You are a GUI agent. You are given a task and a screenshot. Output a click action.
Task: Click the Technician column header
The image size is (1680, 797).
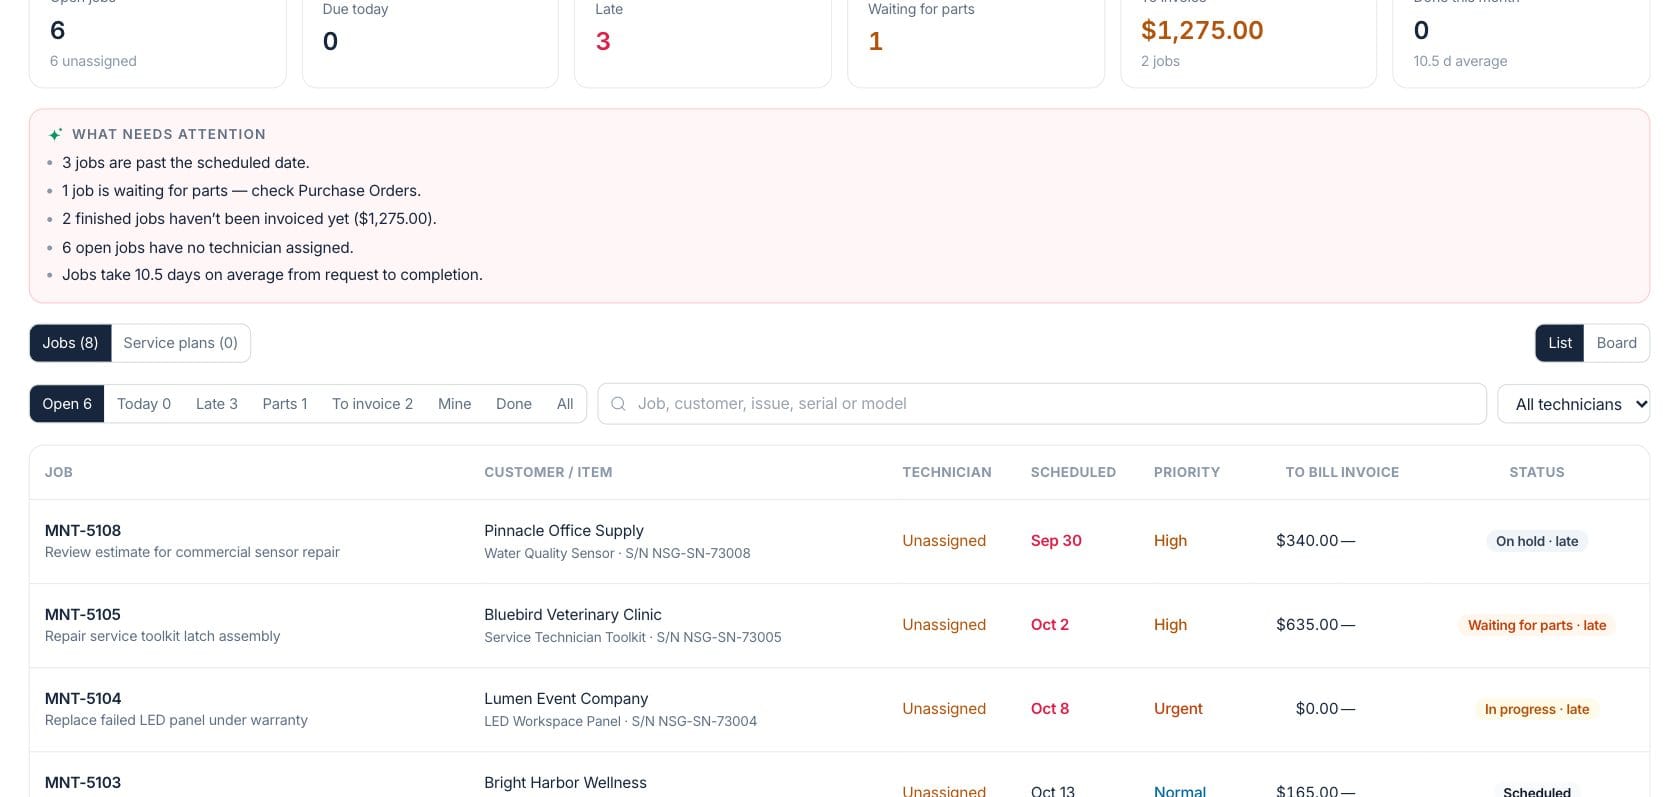pos(947,472)
